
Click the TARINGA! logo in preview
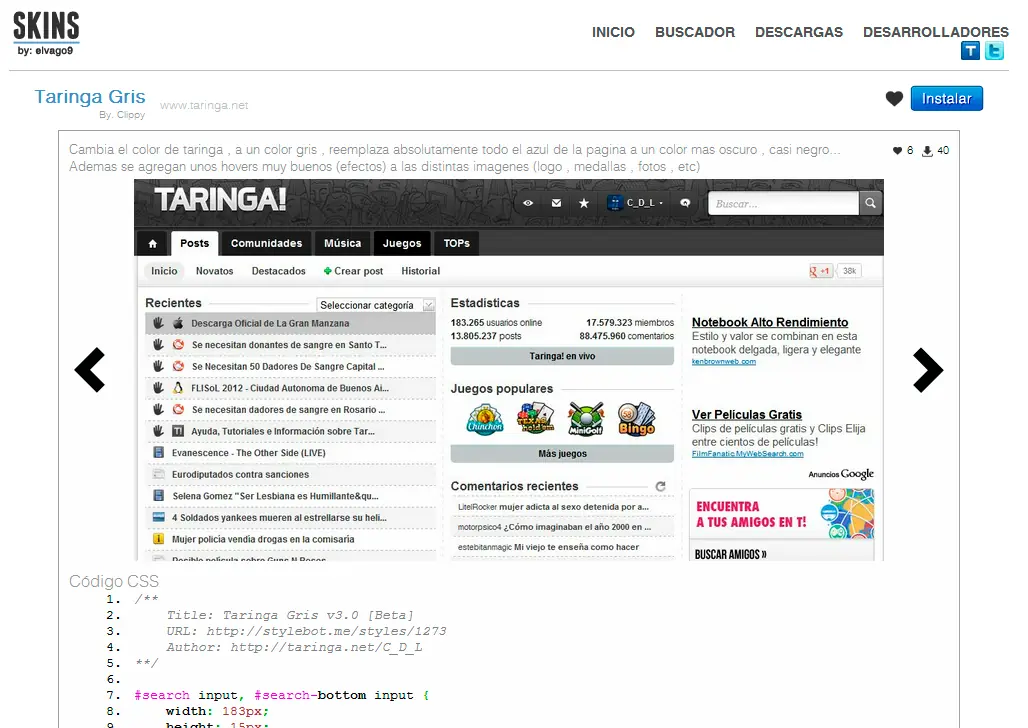[220, 199]
